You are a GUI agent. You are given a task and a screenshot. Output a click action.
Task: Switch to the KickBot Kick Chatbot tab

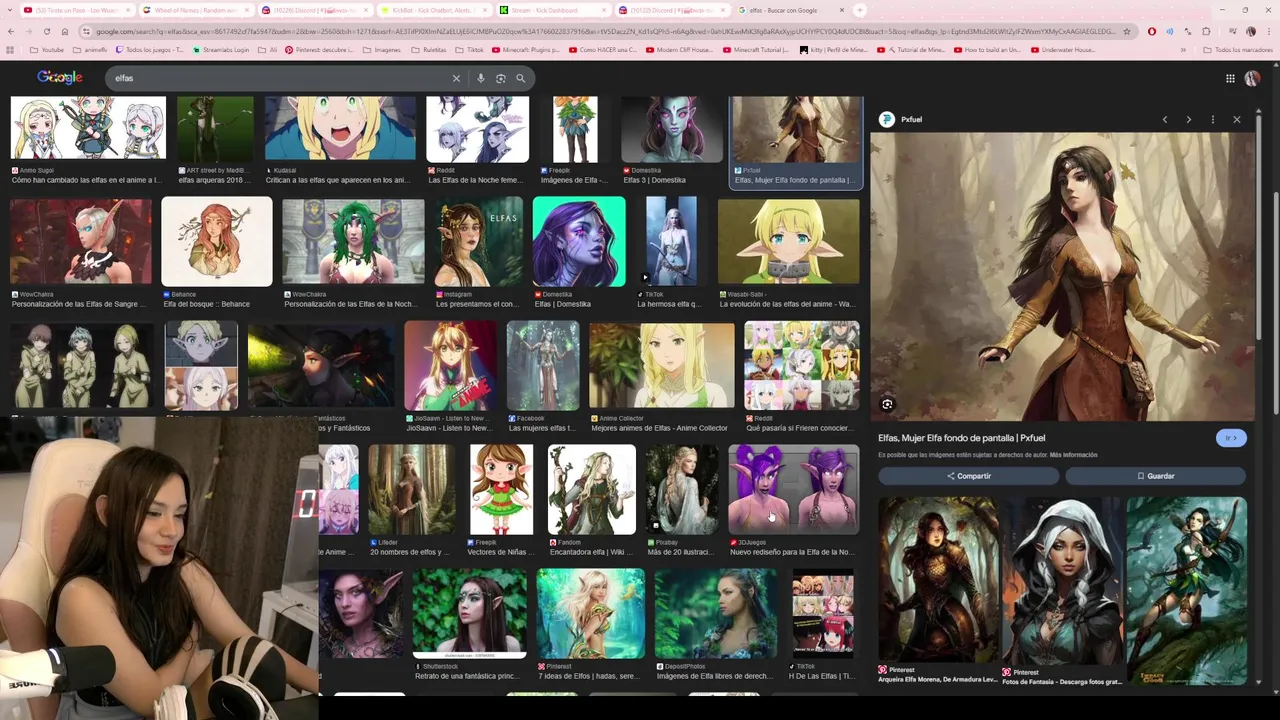(x=433, y=10)
